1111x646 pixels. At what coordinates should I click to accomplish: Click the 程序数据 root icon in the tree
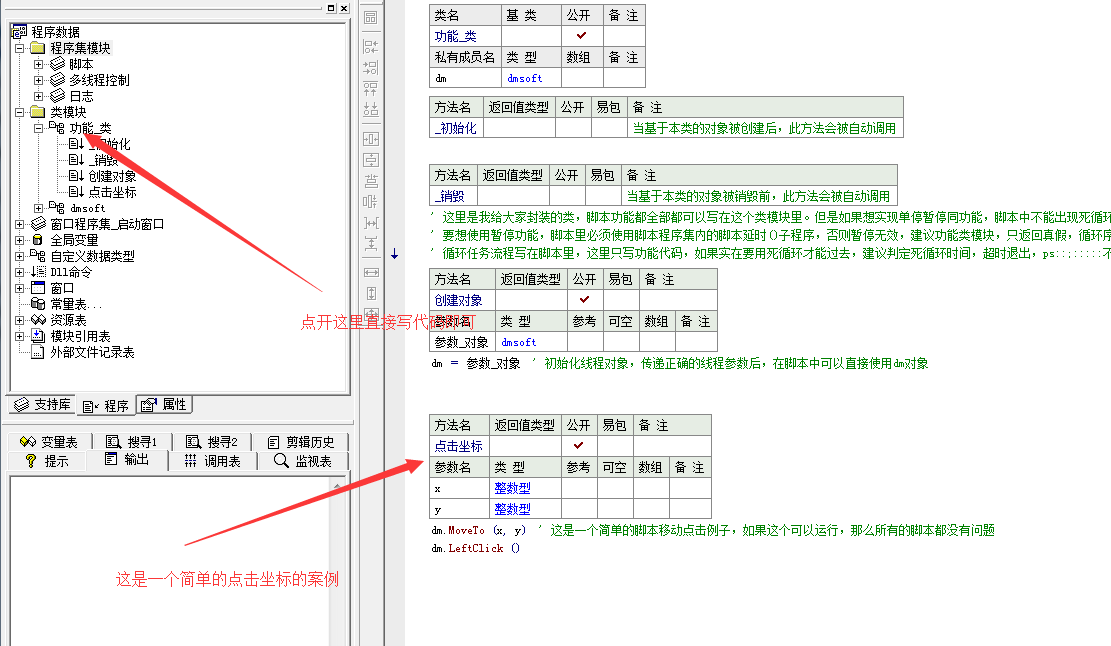(x=19, y=32)
